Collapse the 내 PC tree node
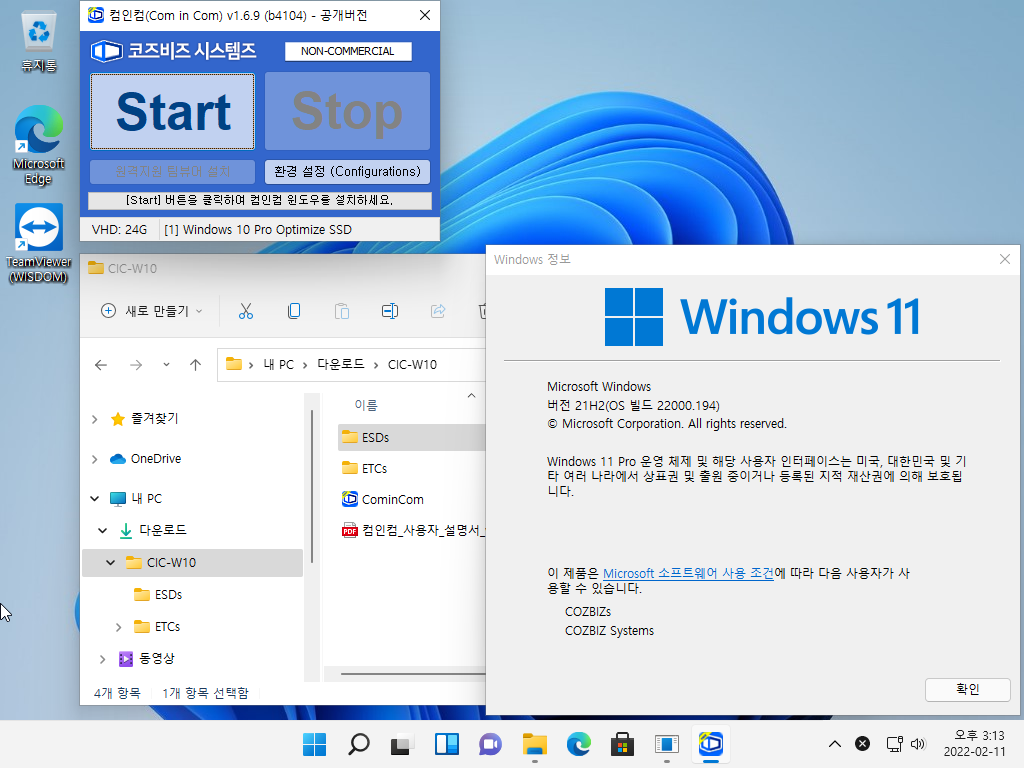The image size is (1024, 768). point(95,499)
